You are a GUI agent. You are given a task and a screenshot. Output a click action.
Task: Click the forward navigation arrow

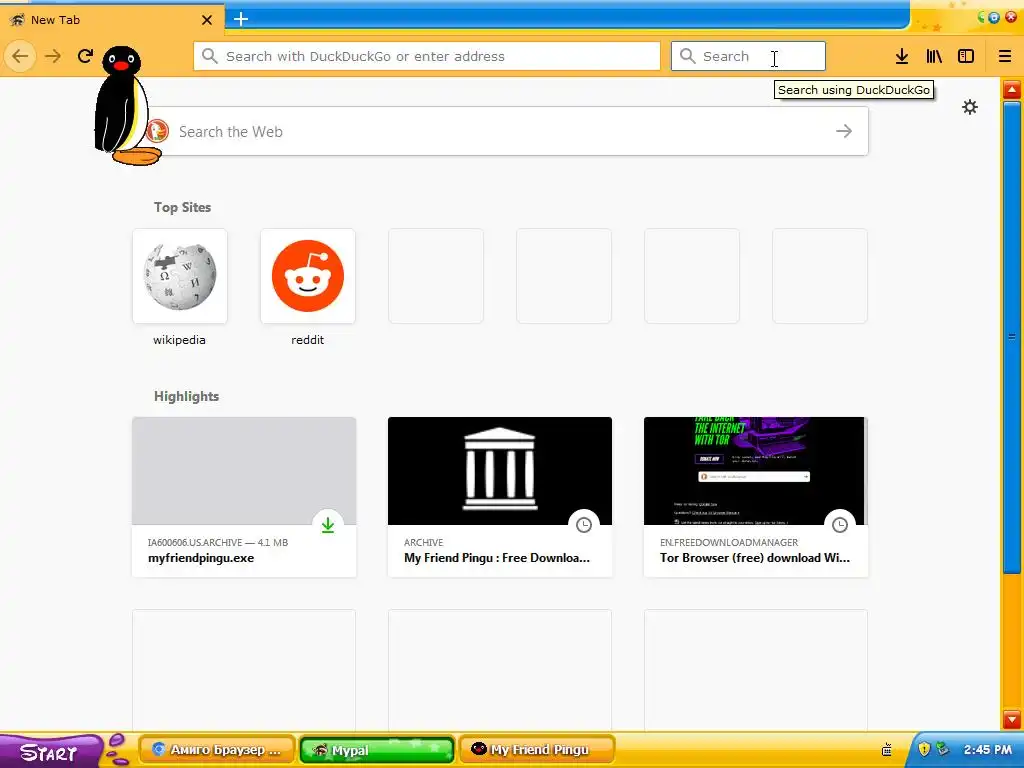52,56
